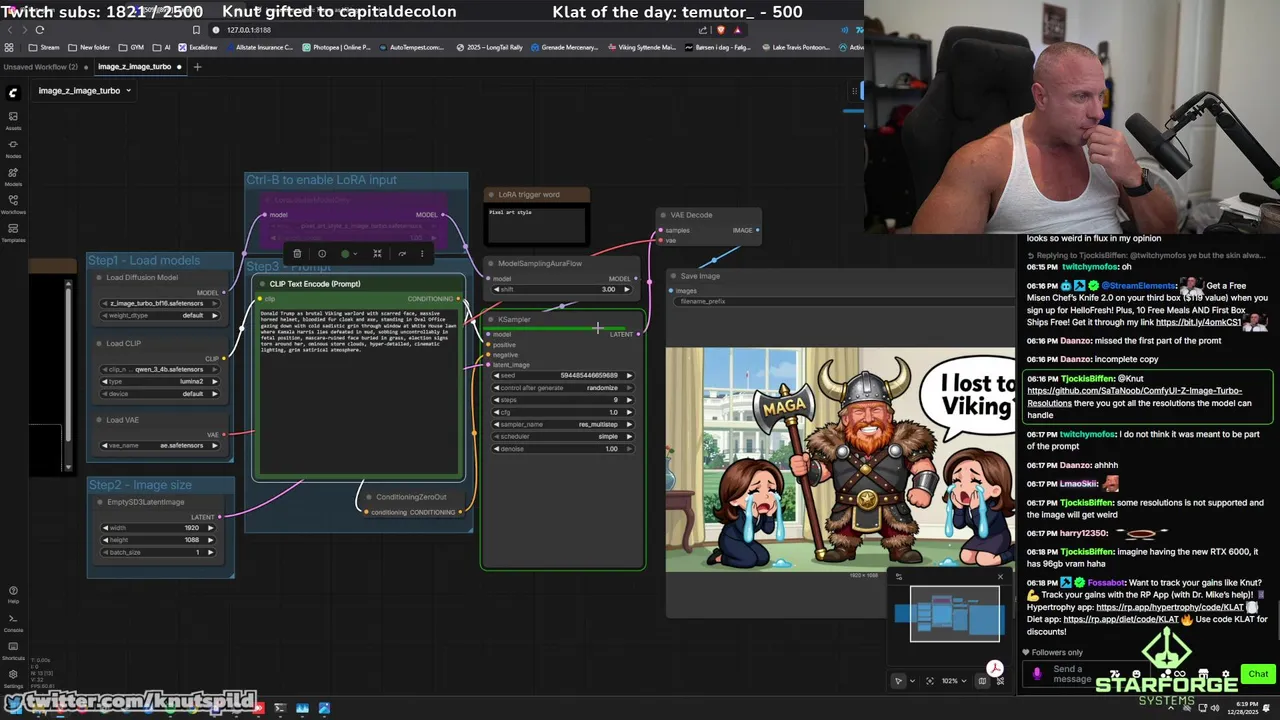Collapse the KSampler node dot

click(490, 320)
